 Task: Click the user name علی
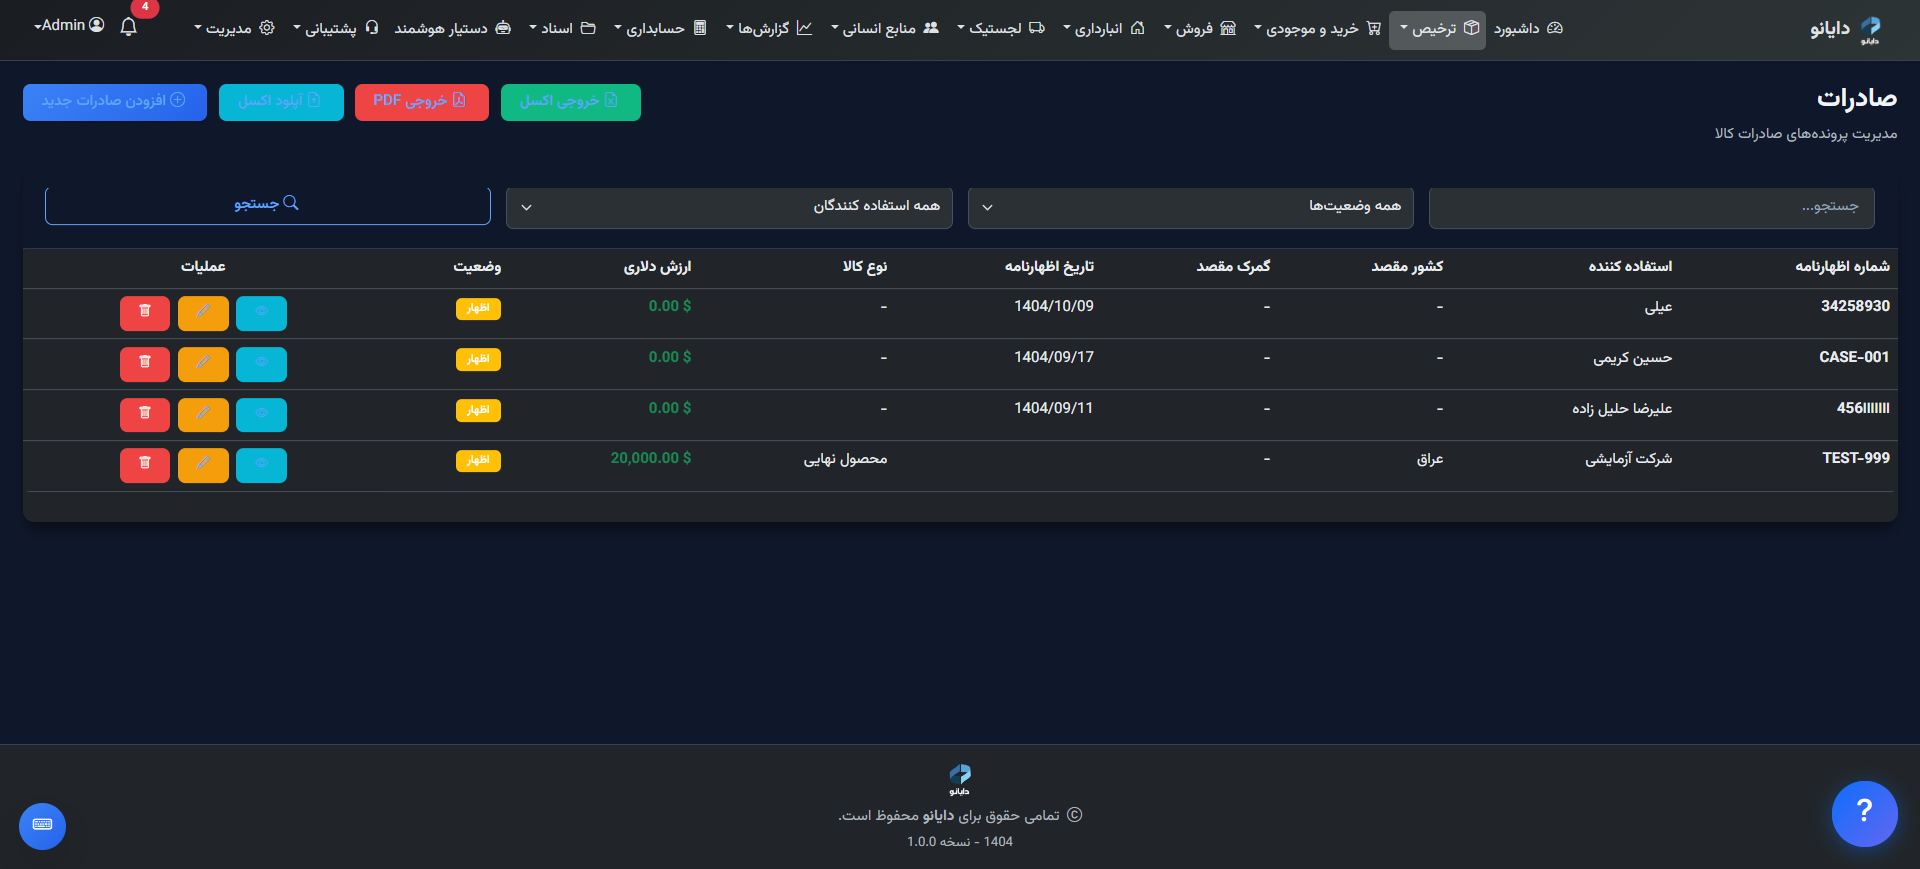1658,307
